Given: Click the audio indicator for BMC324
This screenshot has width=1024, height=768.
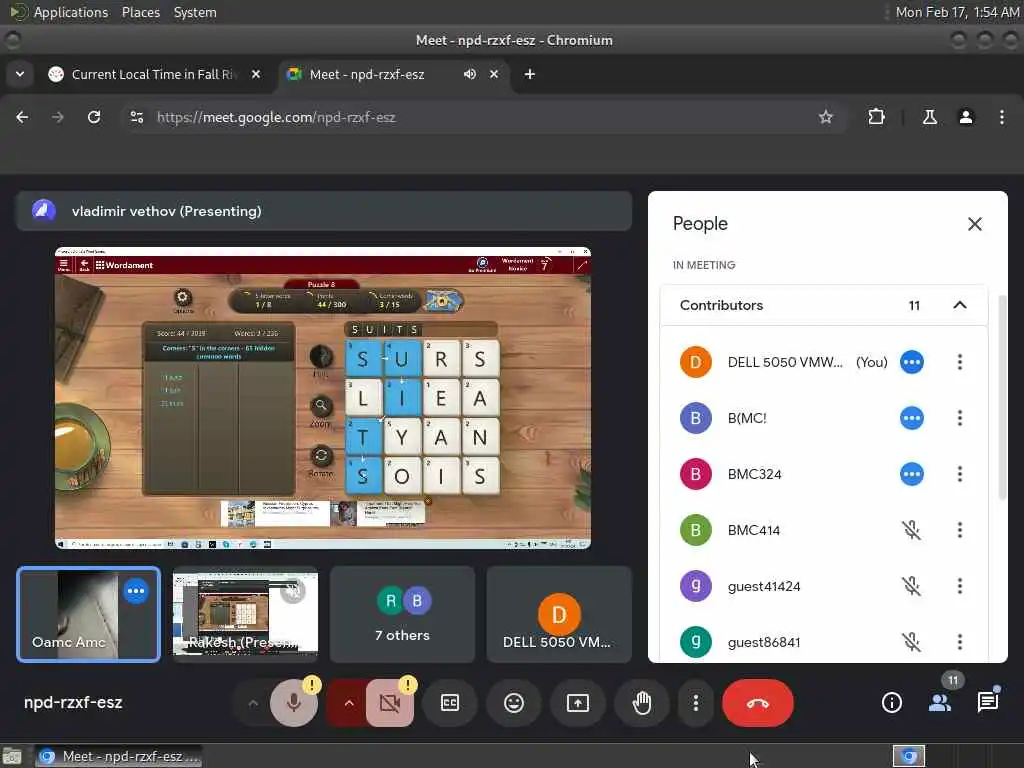Looking at the screenshot, I should coord(912,474).
